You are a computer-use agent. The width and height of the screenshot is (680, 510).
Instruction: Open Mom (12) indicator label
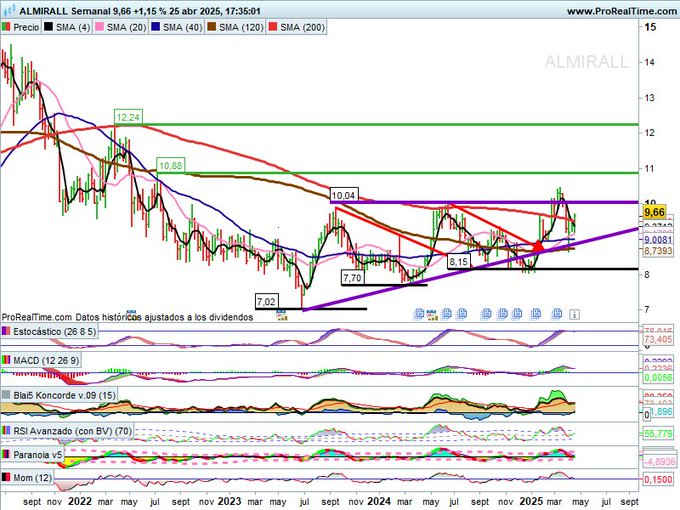click(x=33, y=478)
